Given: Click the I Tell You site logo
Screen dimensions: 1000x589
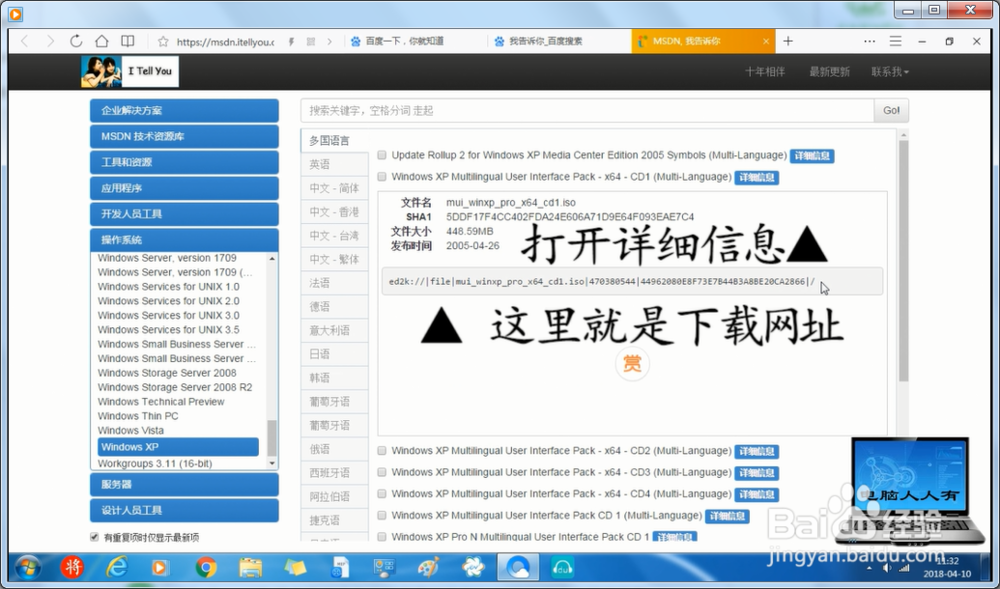Looking at the screenshot, I should pos(129,71).
